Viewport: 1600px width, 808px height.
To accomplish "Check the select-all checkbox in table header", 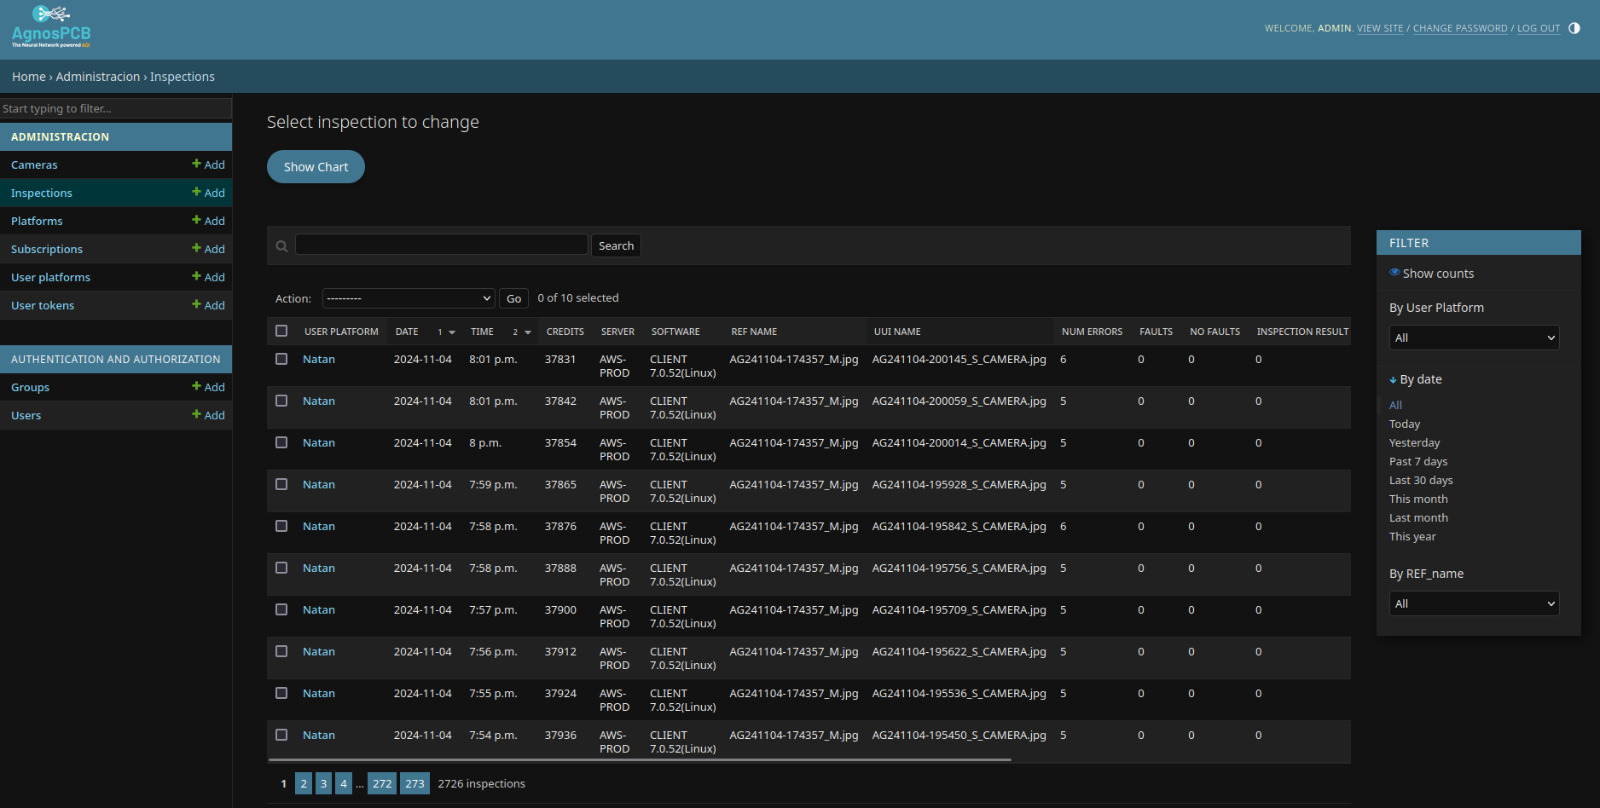I will pos(281,331).
